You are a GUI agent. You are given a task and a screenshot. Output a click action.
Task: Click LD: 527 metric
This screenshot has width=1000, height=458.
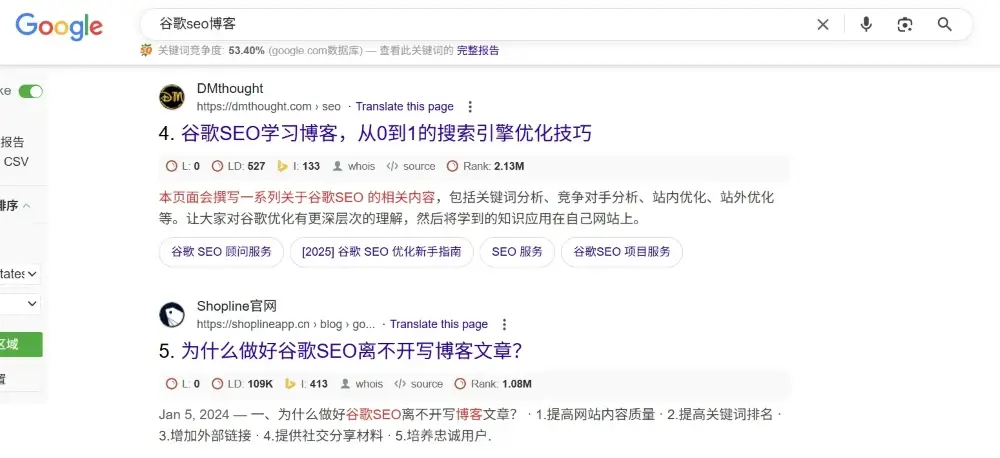coord(239,166)
